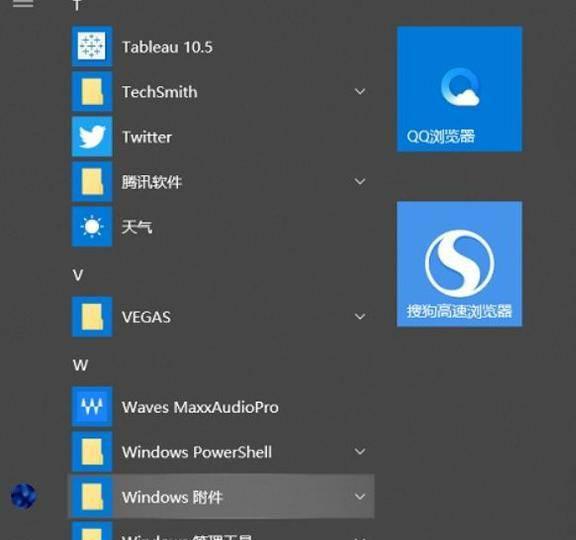Jump to the W letter header
Image resolution: width=576 pixels, height=540 pixels.
[x=80, y=365]
